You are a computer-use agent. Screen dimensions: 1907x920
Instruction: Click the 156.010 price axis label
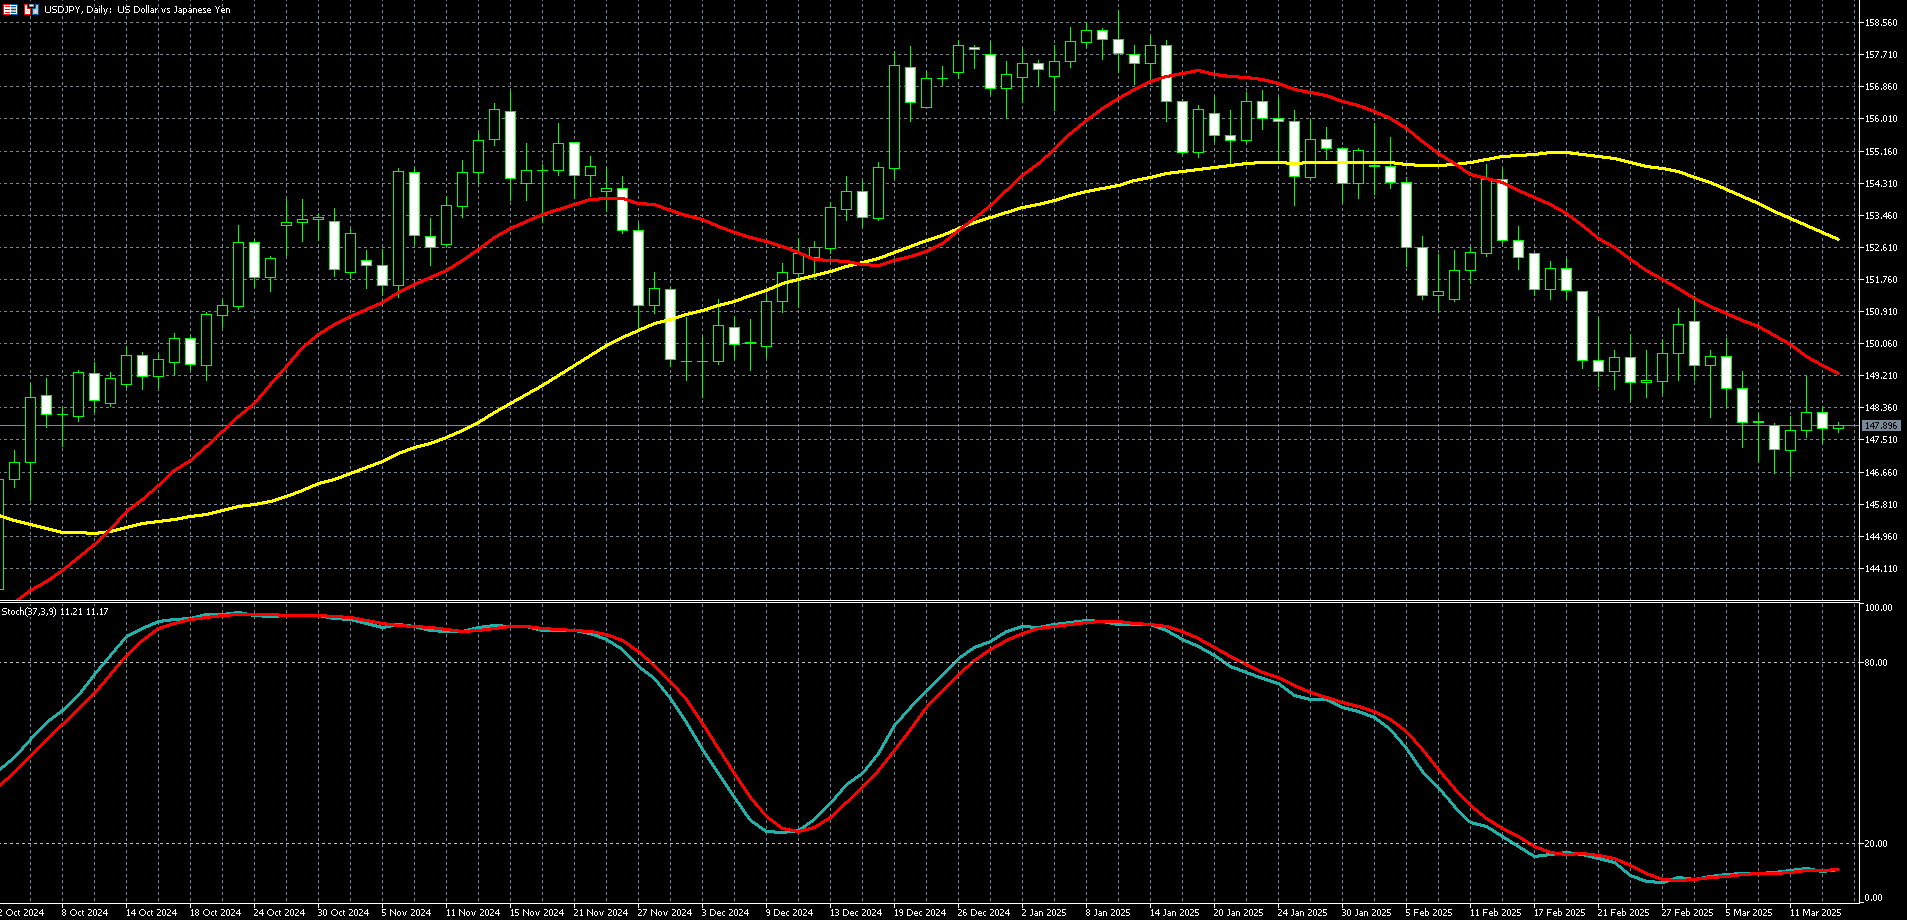click(x=1881, y=119)
